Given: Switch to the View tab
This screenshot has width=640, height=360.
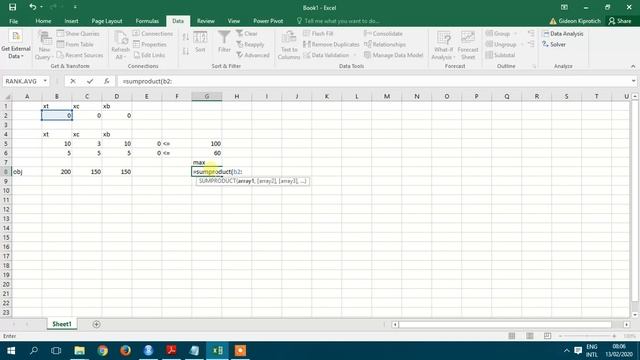Looking at the screenshot, I should pyautogui.click(x=234, y=21).
